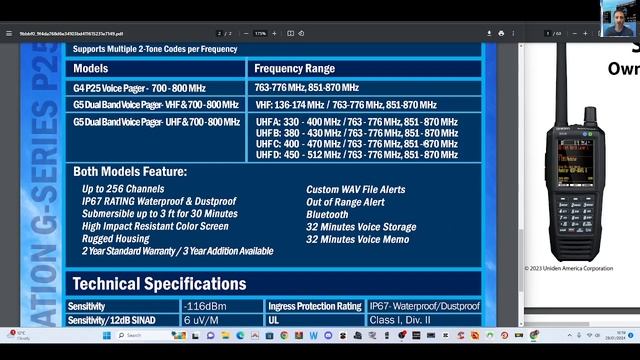Viewport: 640px width, 360px height.
Task: Click the 'IP67- Waterproof/Dustproof' value
Action: click(x=424, y=307)
